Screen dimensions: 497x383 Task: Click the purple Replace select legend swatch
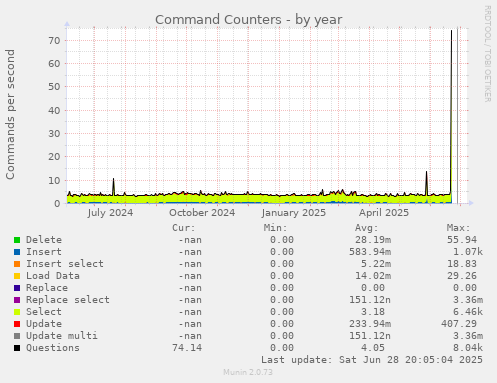(17, 300)
